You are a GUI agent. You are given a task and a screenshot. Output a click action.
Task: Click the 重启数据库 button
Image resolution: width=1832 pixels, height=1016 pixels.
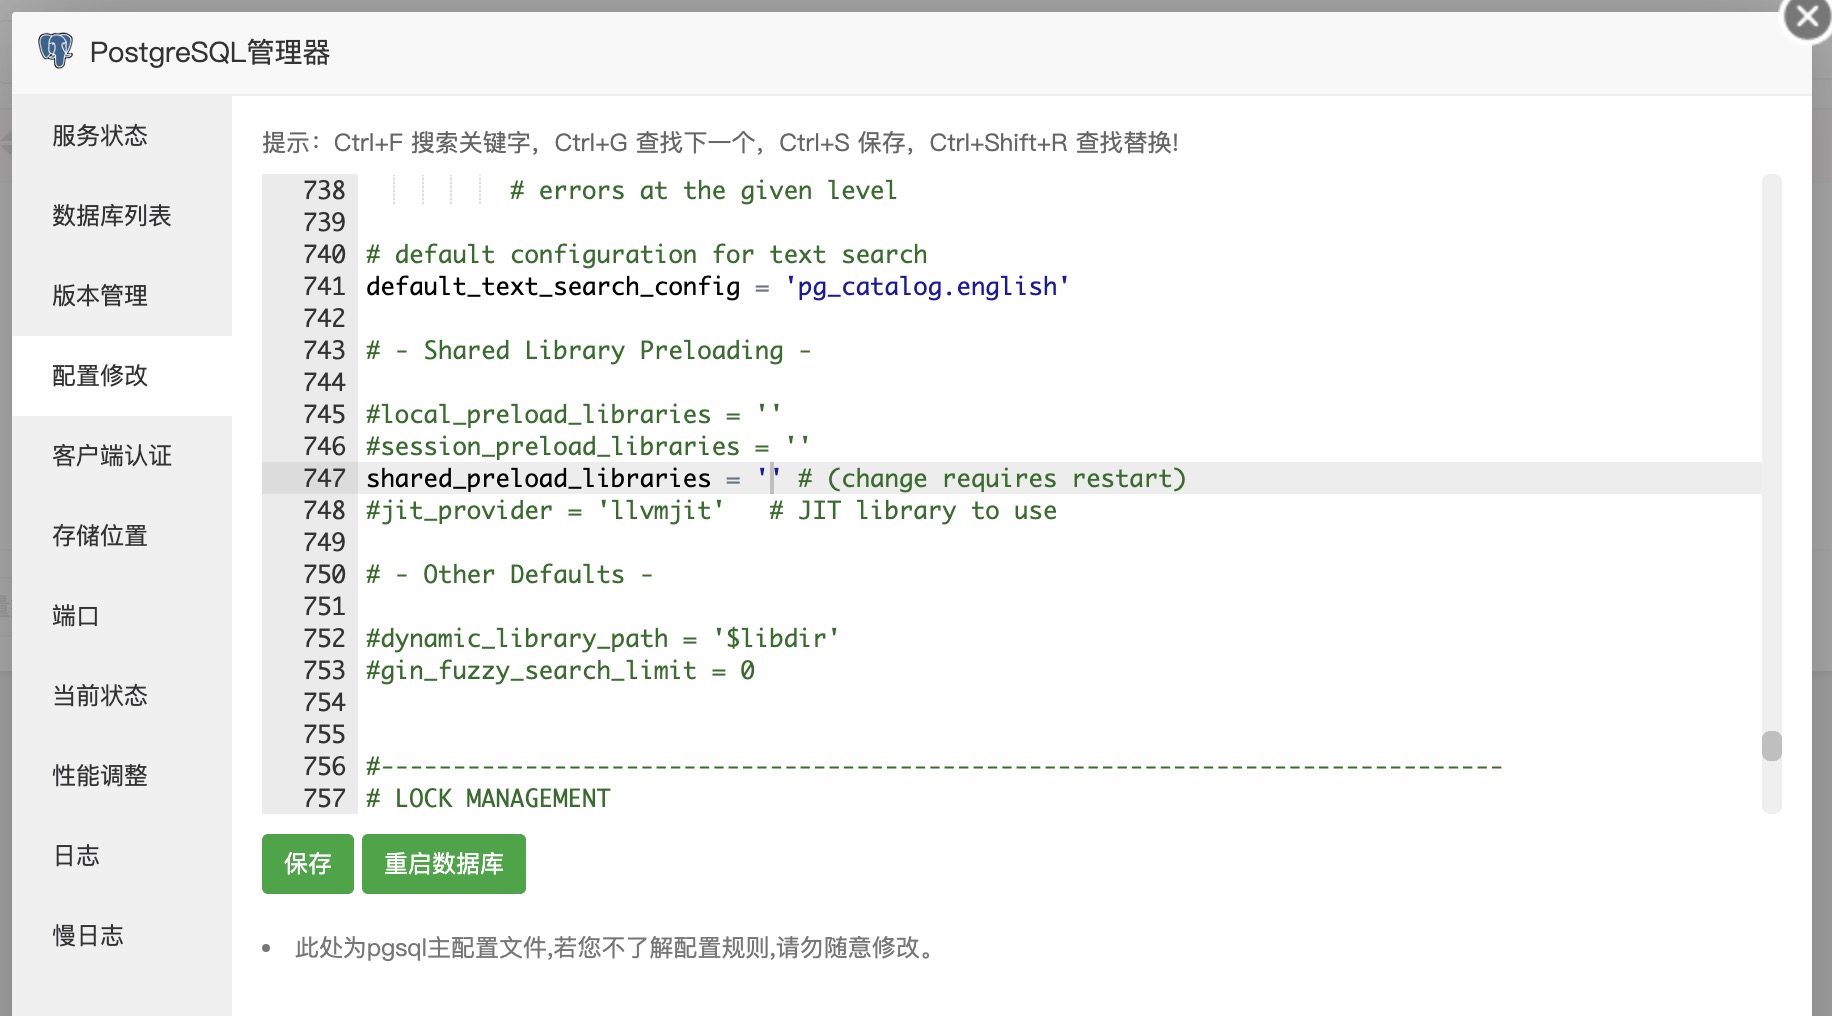point(444,864)
